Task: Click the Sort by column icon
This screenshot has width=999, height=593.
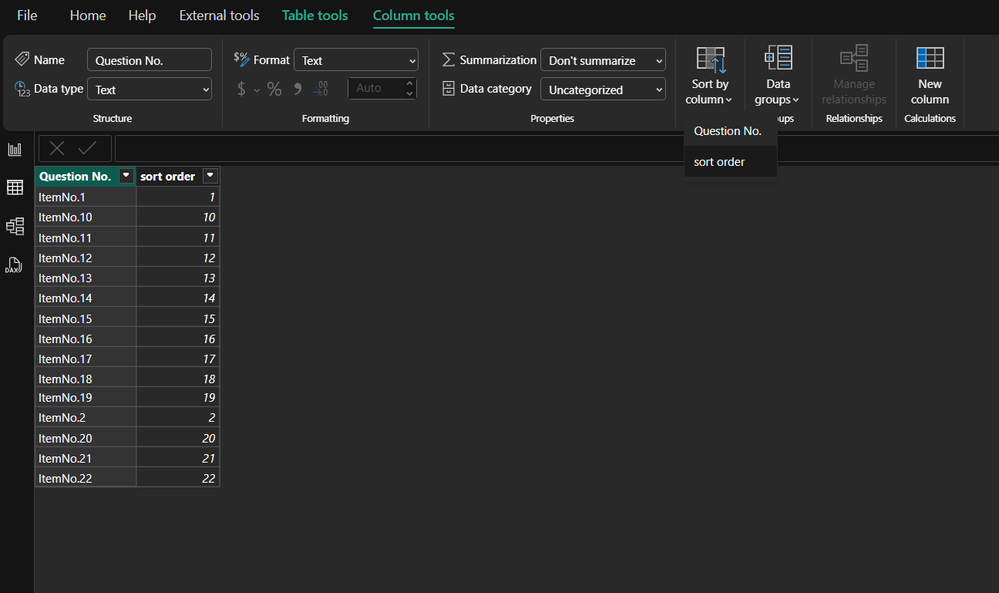Action: pyautogui.click(x=710, y=59)
